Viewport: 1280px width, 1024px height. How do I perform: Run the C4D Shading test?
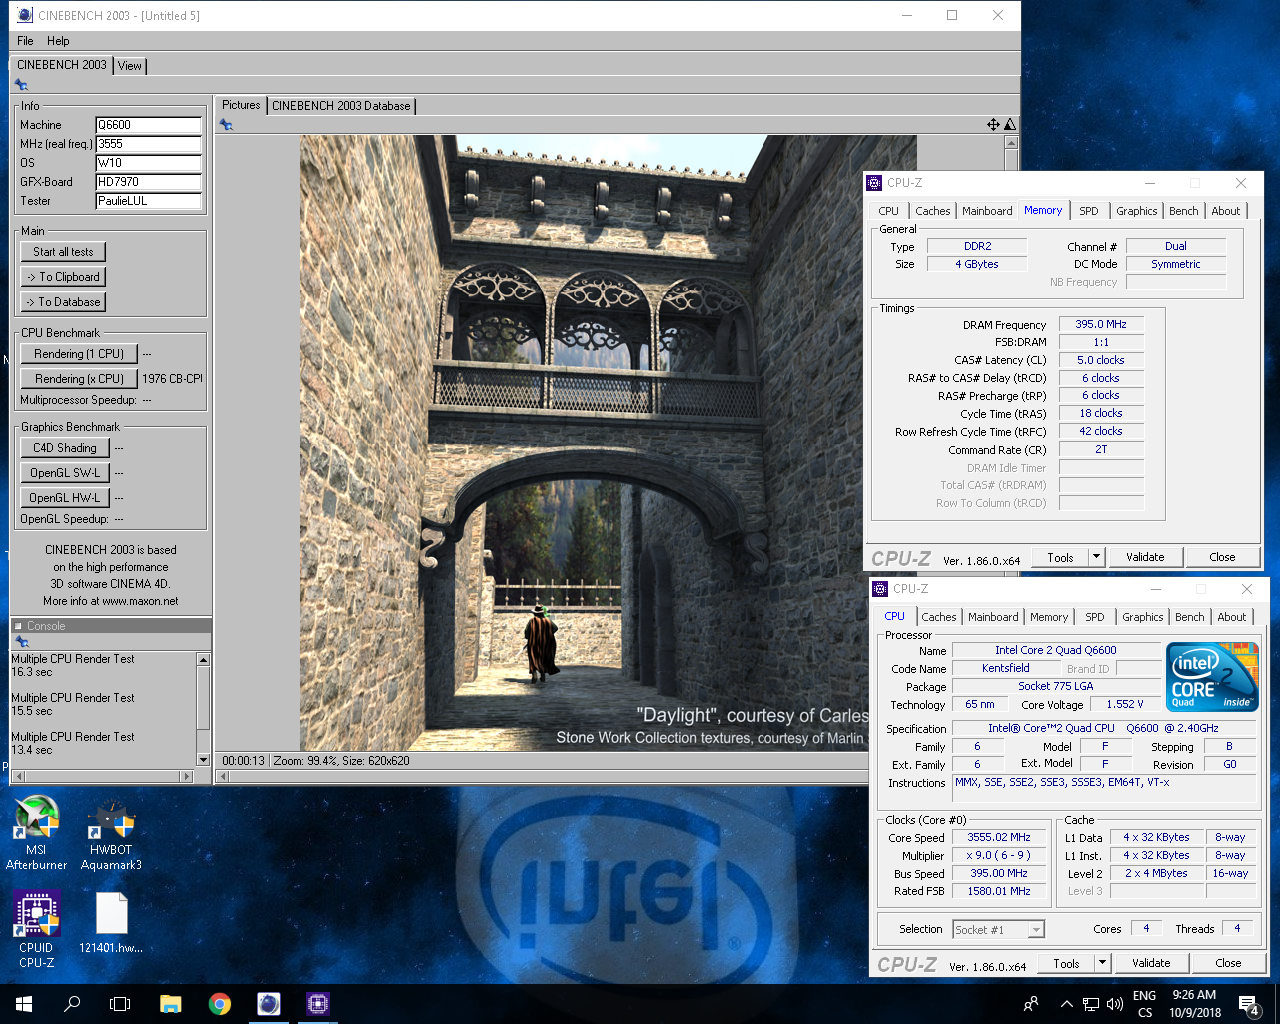(65, 448)
